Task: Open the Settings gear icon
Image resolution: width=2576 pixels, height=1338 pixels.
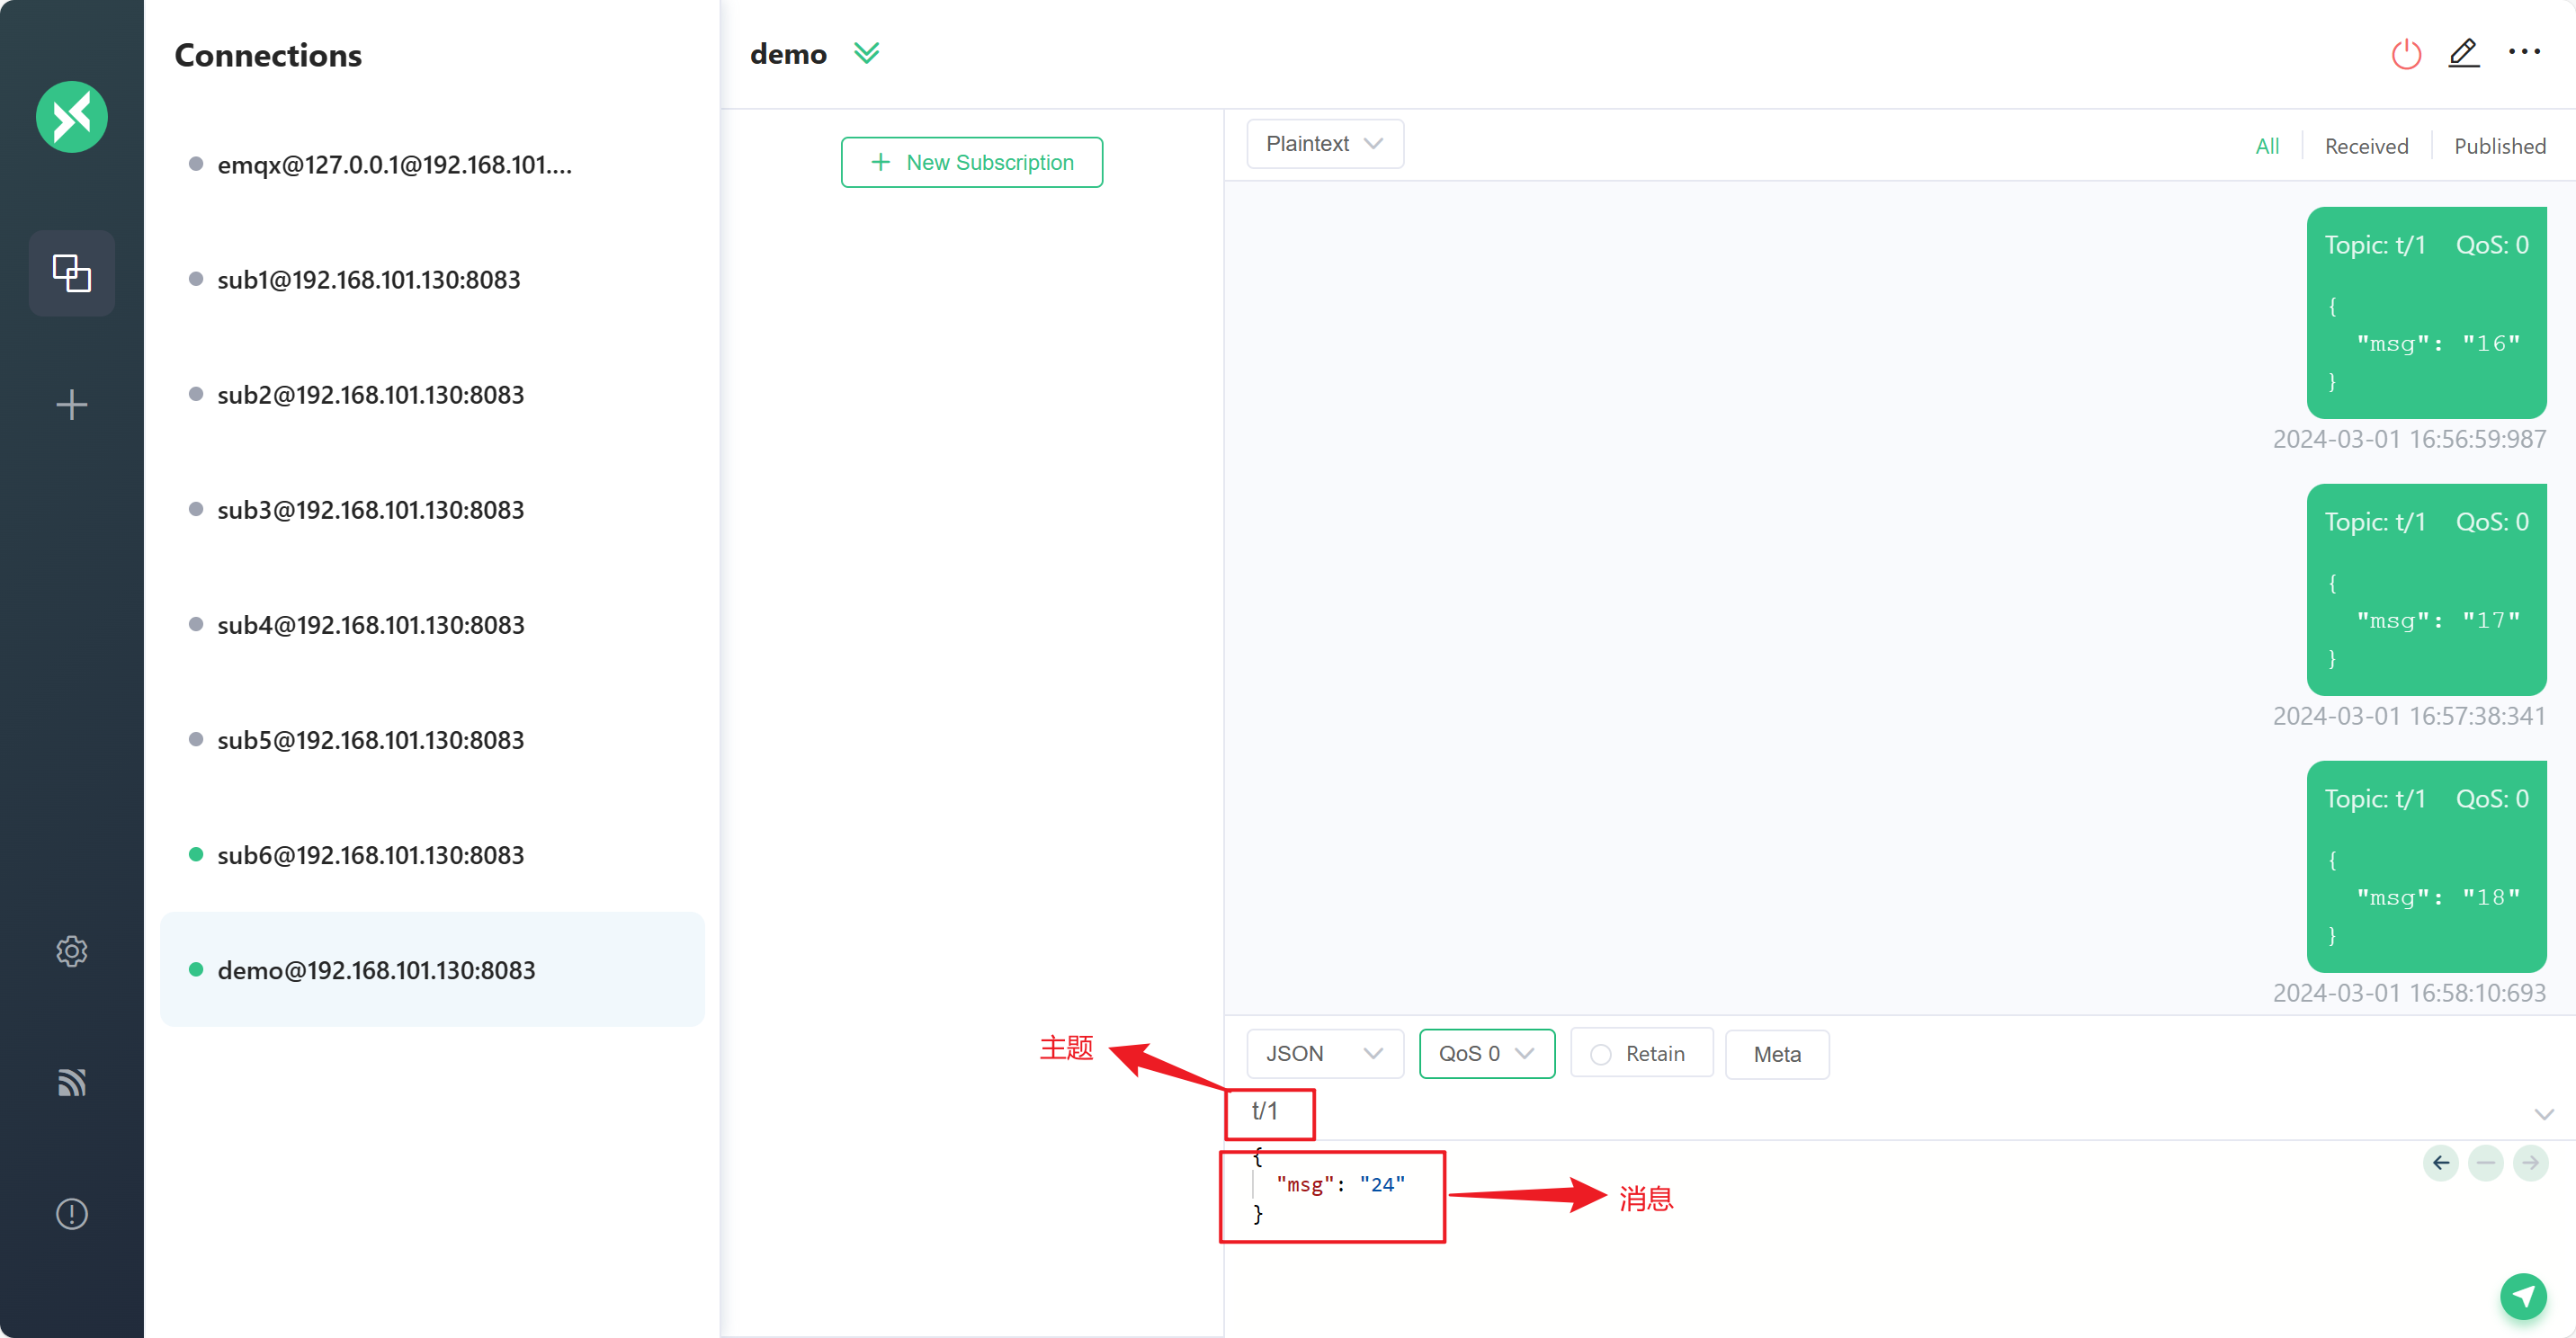Action: [x=71, y=951]
